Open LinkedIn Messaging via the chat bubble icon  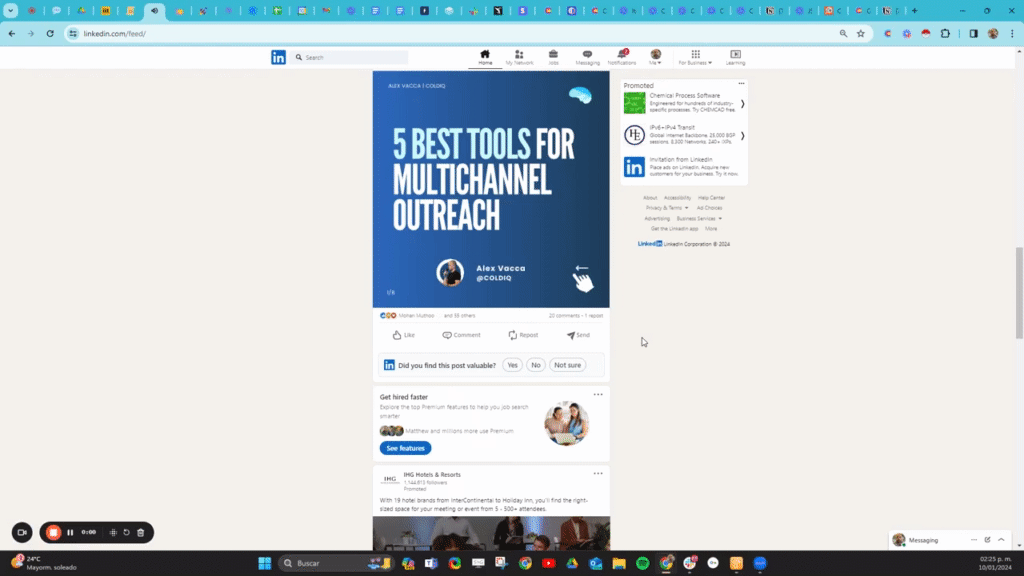(x=588, y=55)
